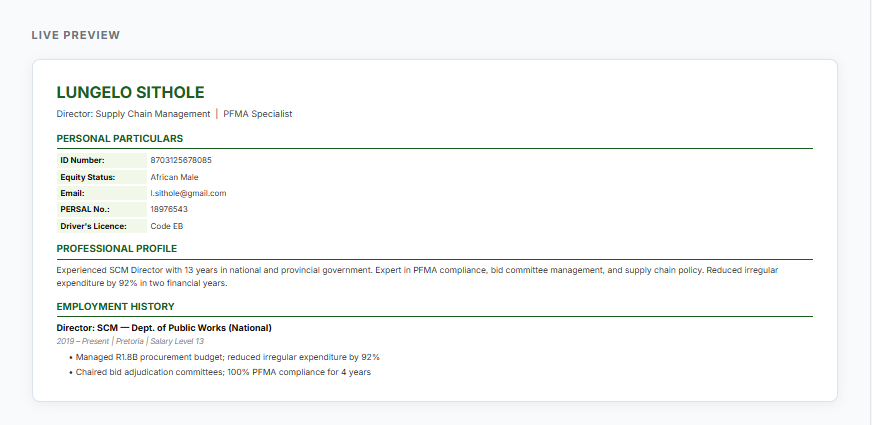Select the Code EB licence value
The height and width of the screenshot is (425, 872).
(x=167, y=226)
